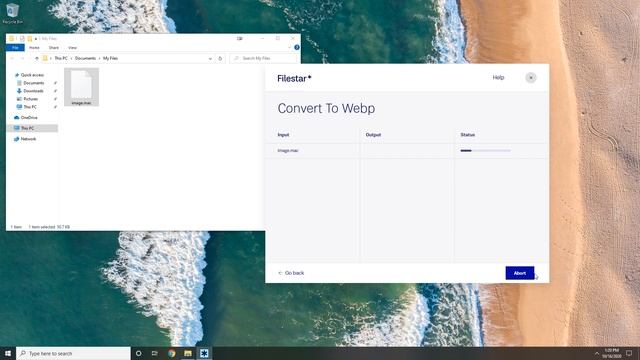This screenshot has width=640, height=360.
Task: Click the Forward arrow in File Explorer
Action: (22, 58)
